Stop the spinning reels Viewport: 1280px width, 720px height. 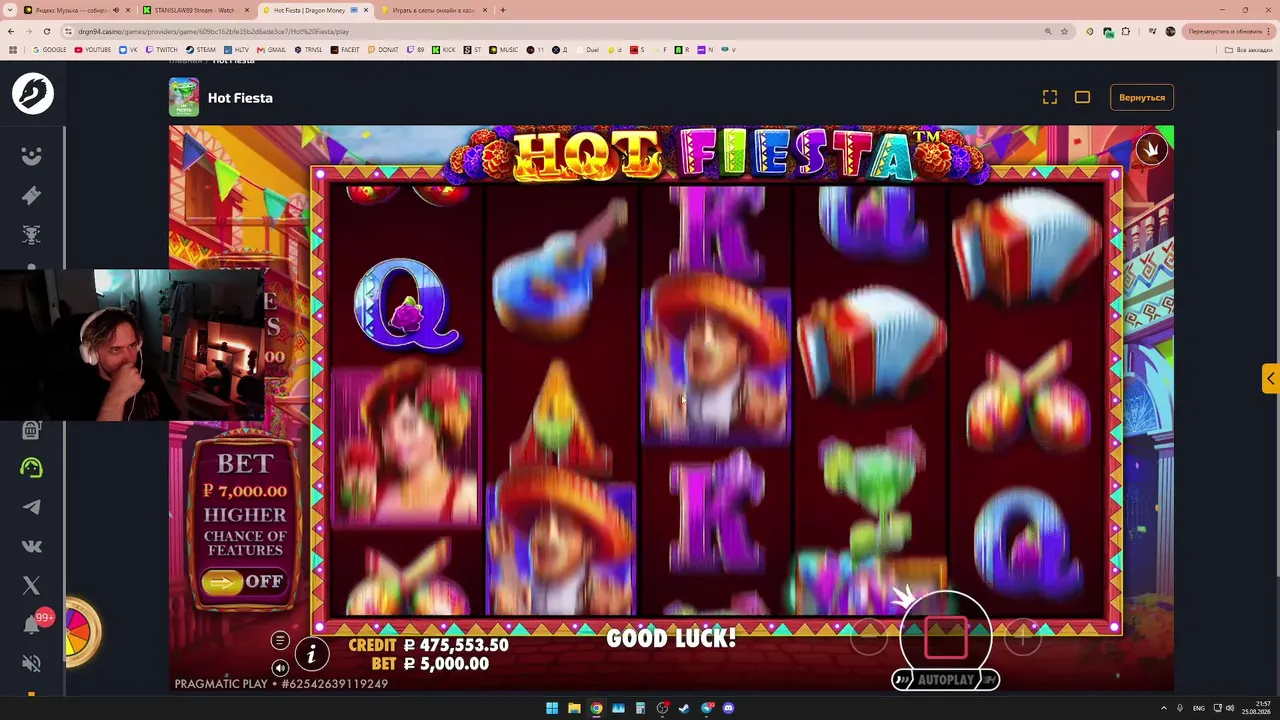click(x=945, y=637)
